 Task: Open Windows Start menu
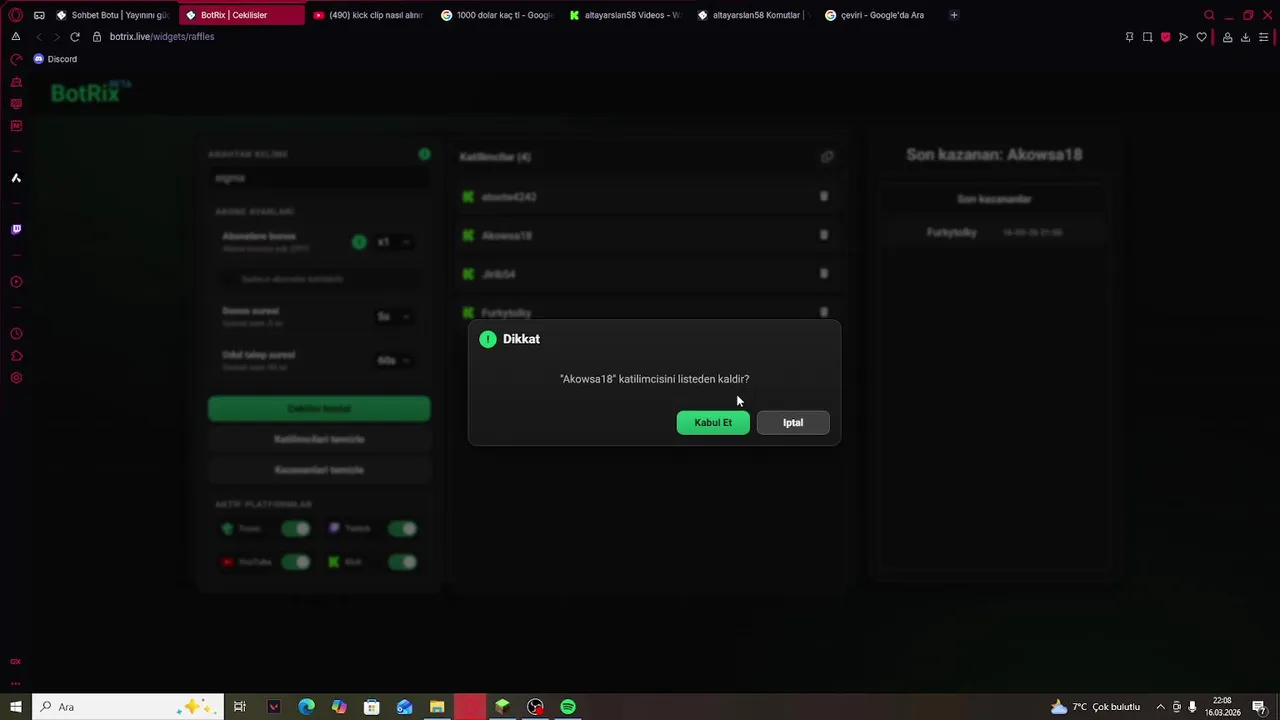15,707
